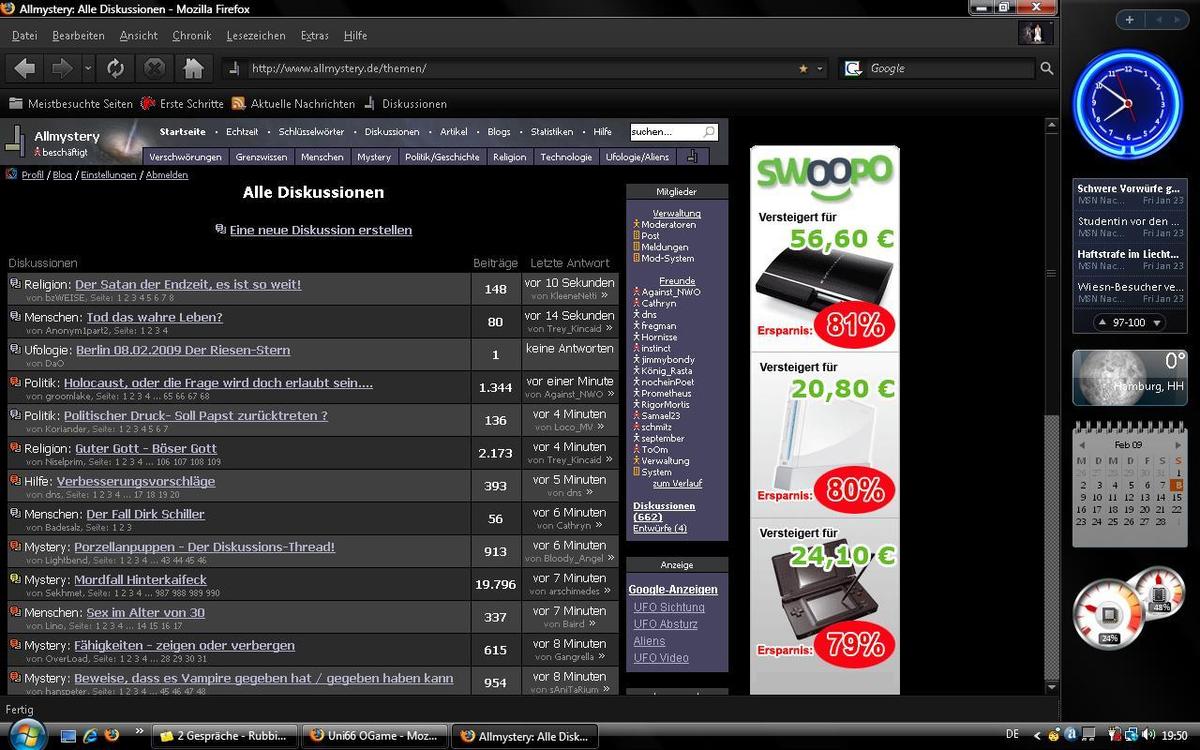Screen dimensions: 1200x750
Task: Reload the current page
Action: pyautogui.click(x=116, y=68)
